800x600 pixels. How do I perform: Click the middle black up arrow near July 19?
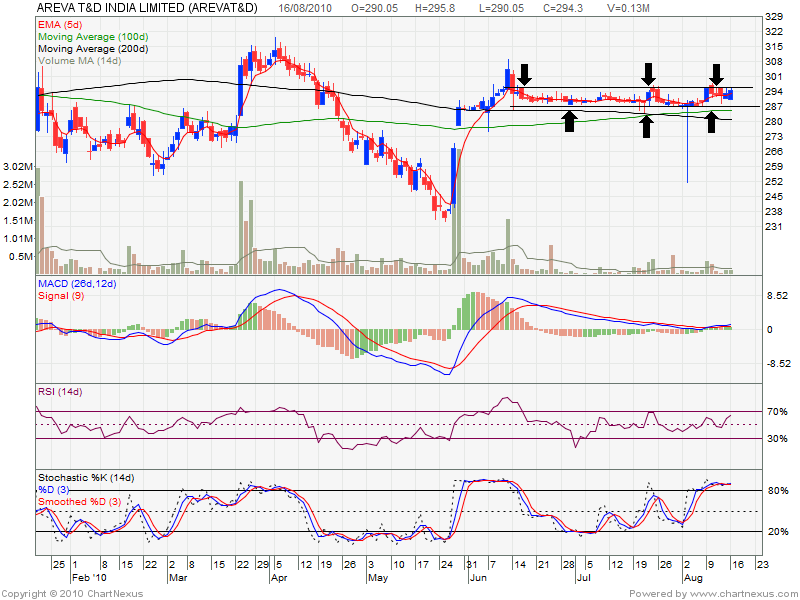tap(646, 125)
